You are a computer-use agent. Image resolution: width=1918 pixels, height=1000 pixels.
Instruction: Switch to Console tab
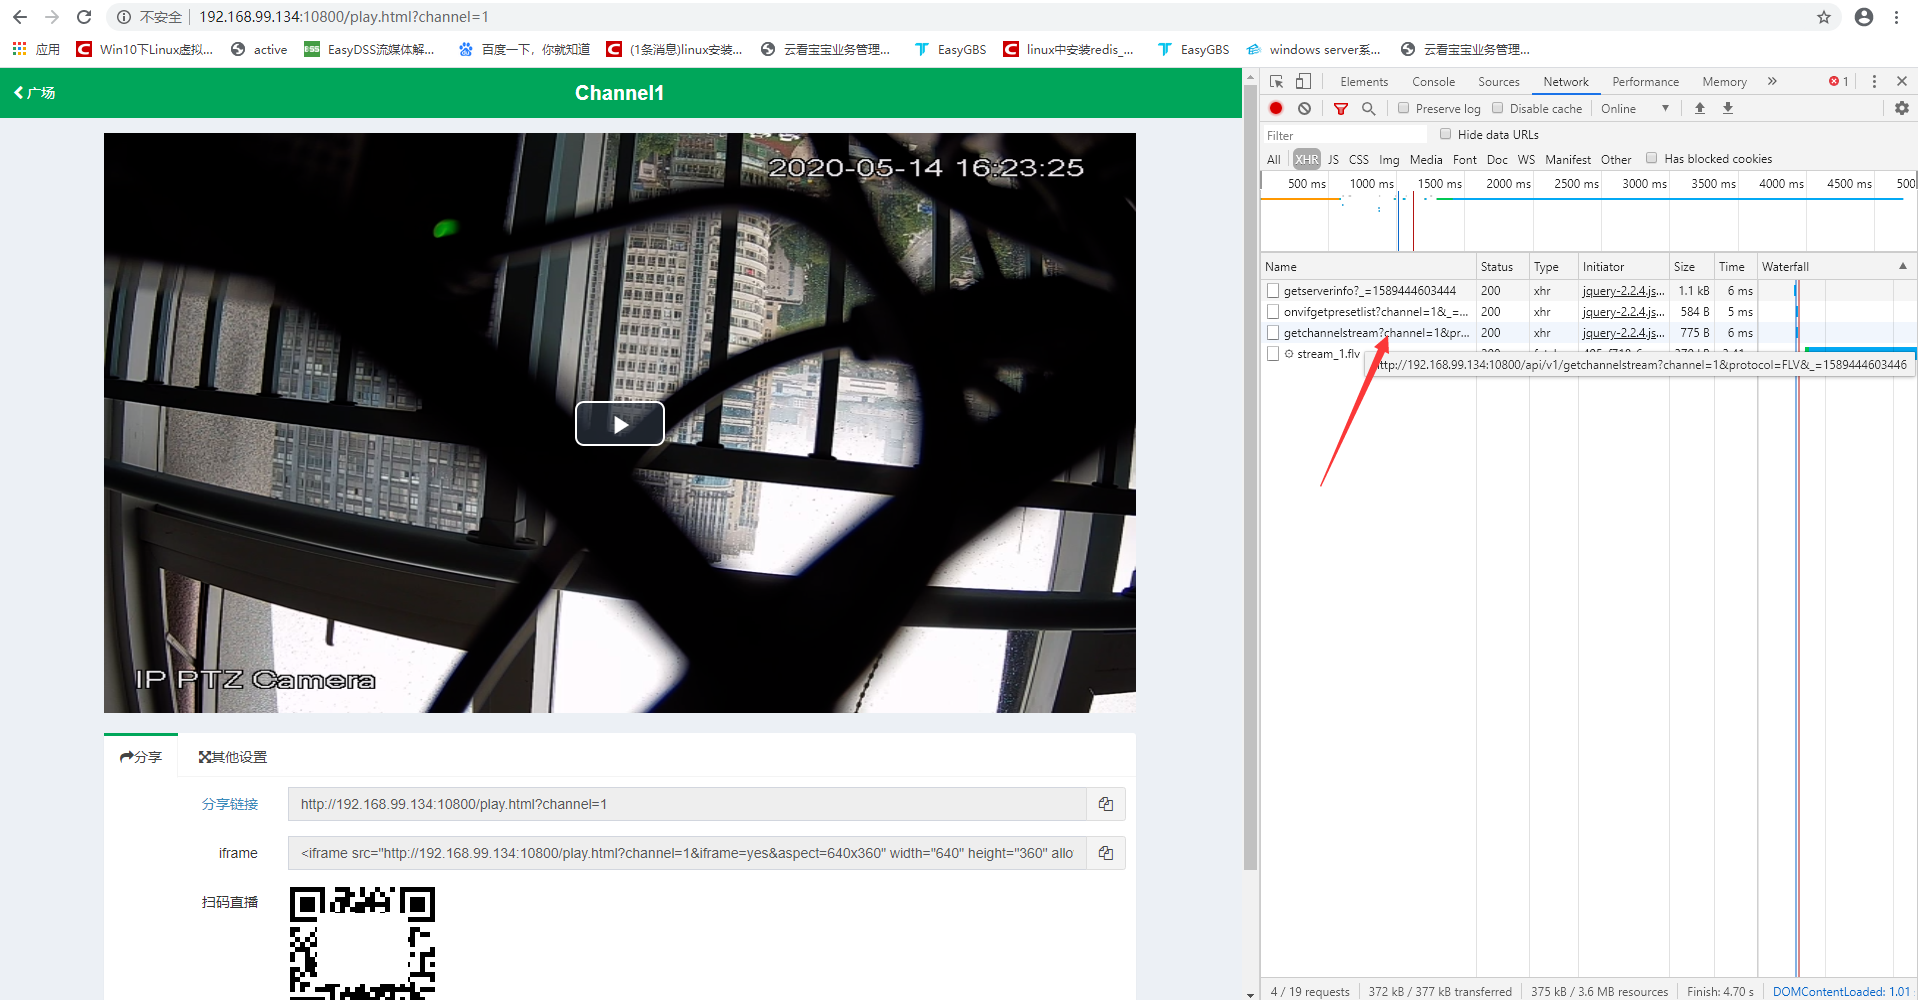1433,82
